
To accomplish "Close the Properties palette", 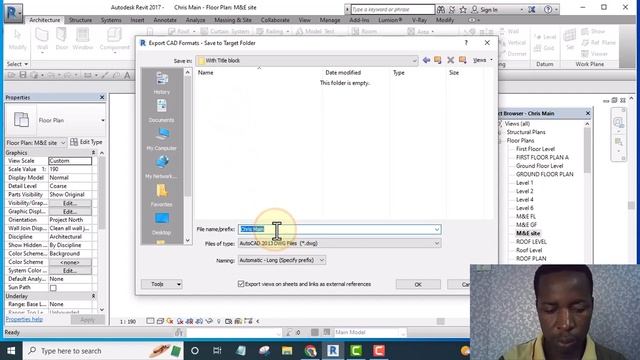I will coord(102,97).
